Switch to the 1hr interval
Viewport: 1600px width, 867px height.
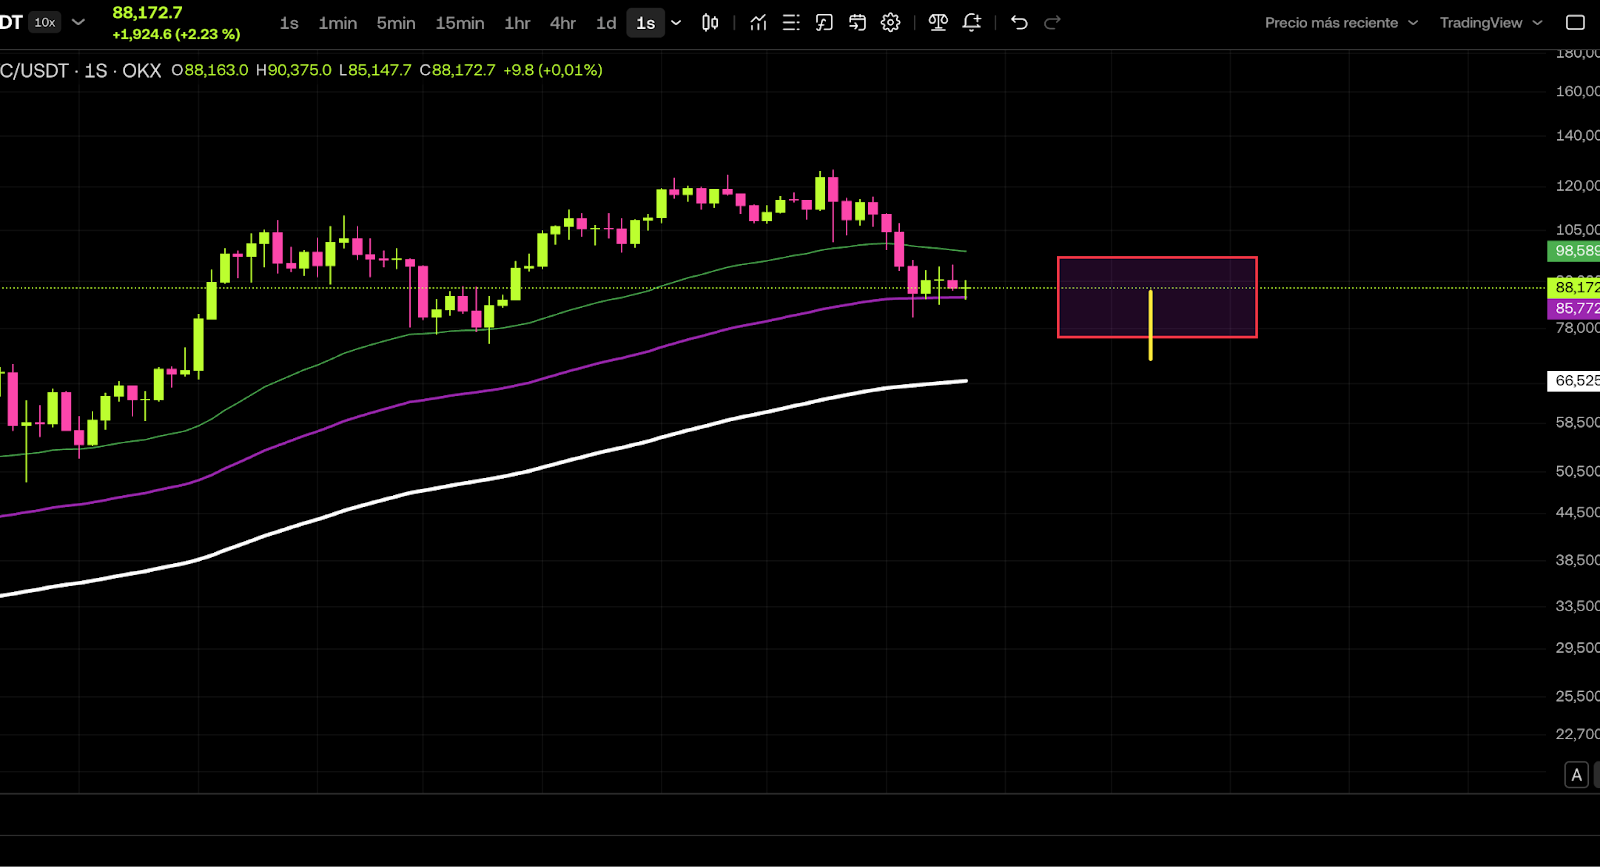point(517,22)
